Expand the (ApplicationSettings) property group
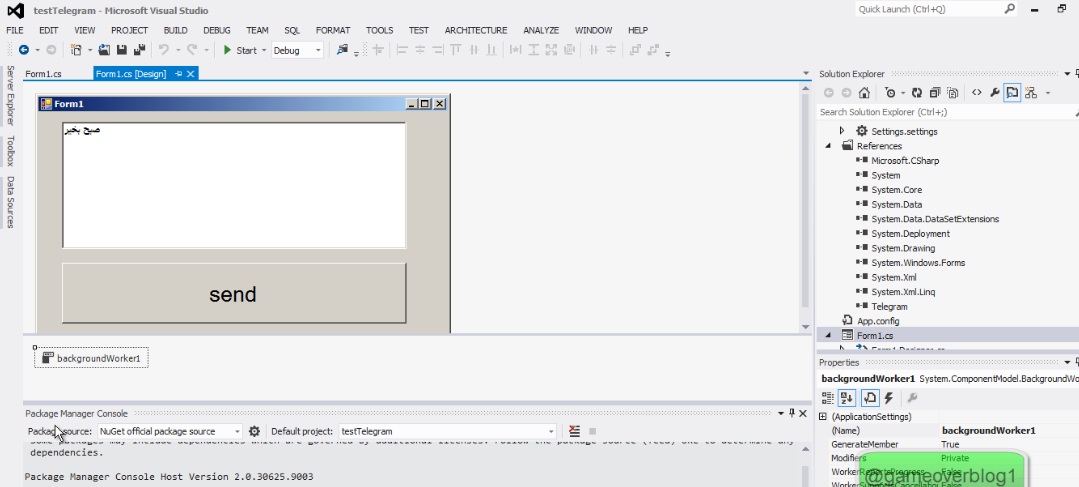The image size is (1079, 487). (822, 417)
